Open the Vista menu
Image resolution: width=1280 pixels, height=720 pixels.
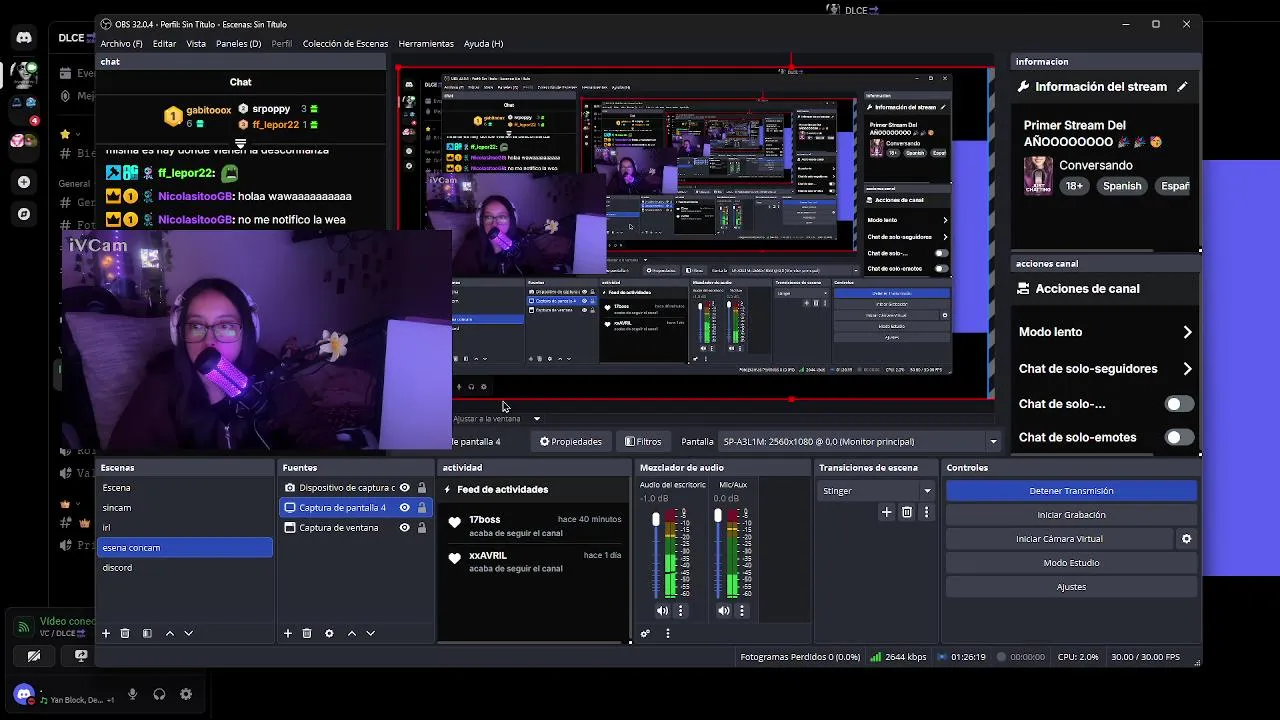[x=196, y=44]
